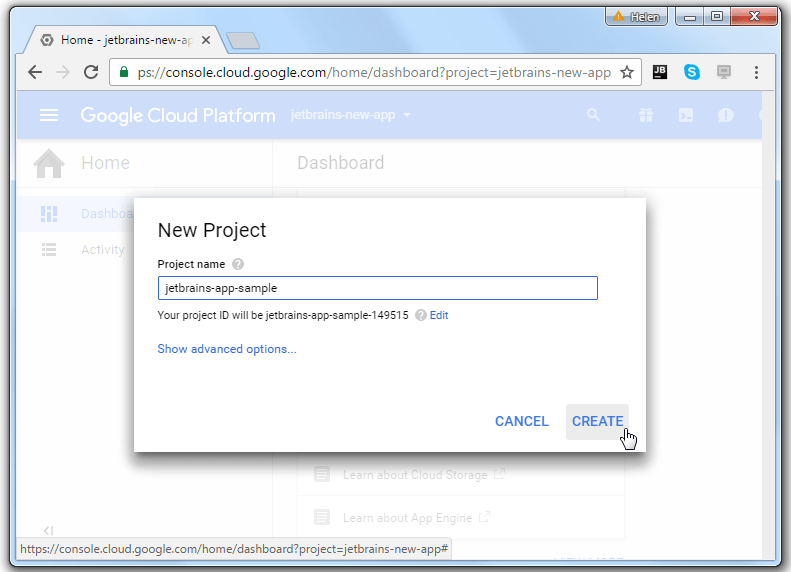Click the JetBrains JB extension icon

click(x=660, y=72)
